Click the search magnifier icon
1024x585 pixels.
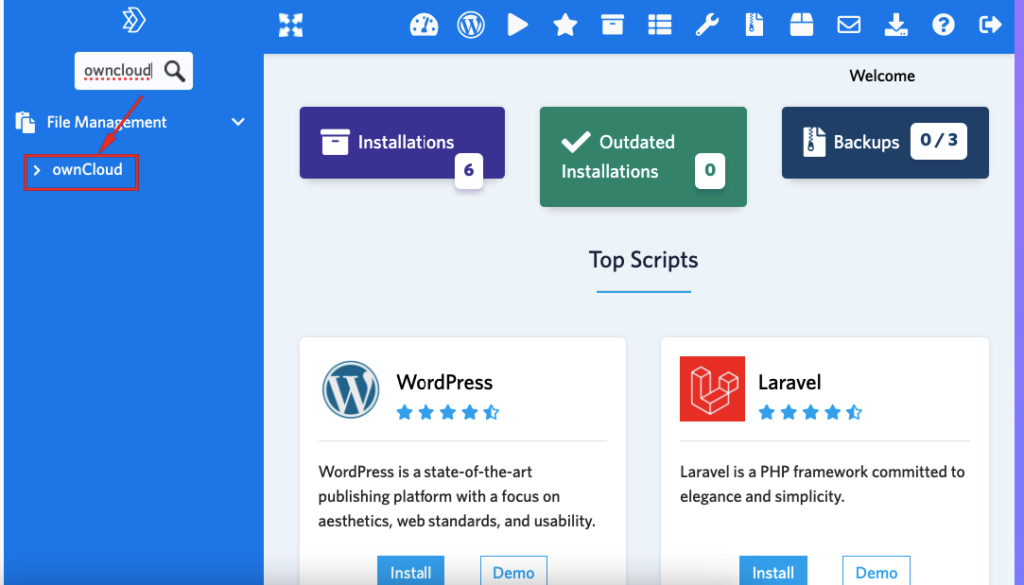[x=174, y=71]
